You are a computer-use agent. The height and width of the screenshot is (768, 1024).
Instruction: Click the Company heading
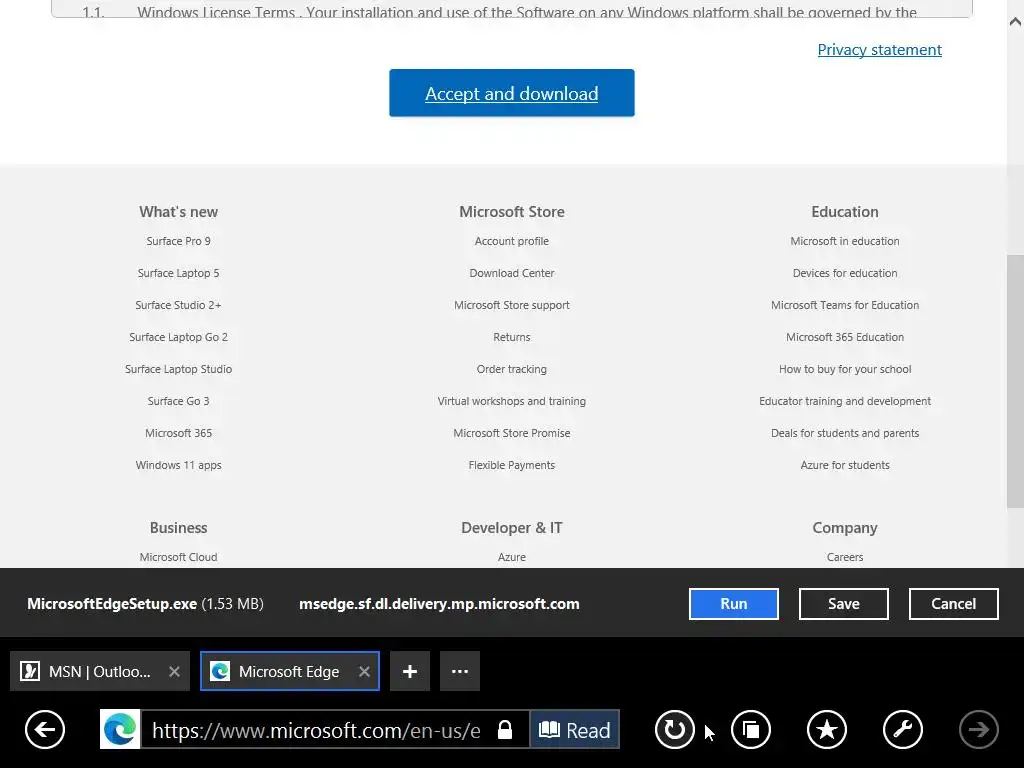coord(845,528)
